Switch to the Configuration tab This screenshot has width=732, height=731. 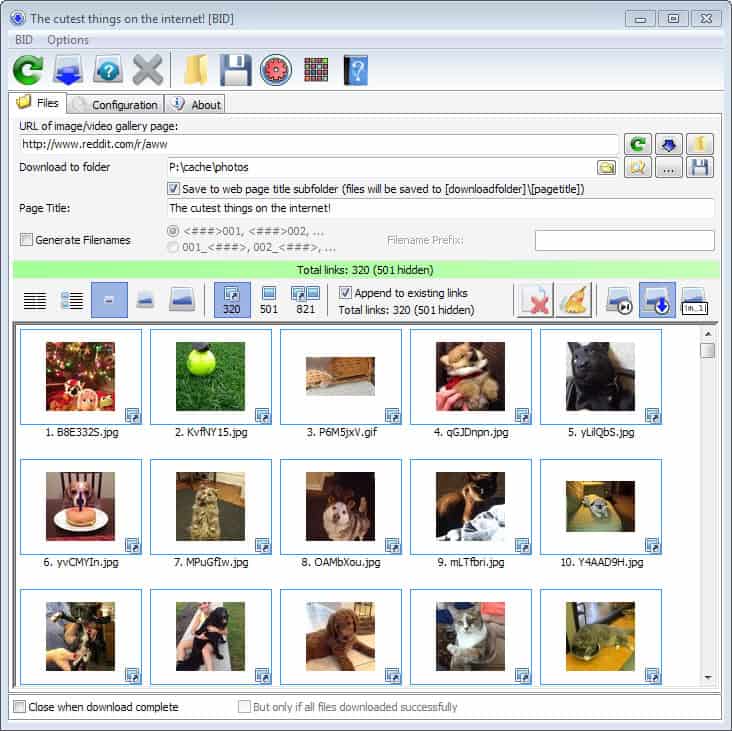point(116,105)
